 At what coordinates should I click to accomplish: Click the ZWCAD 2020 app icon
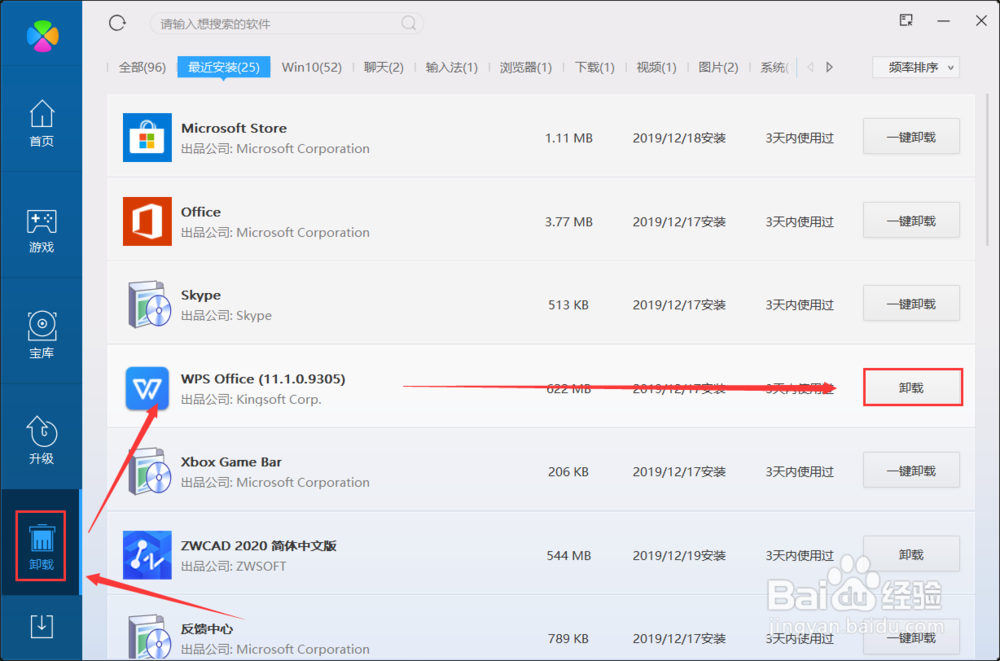147,555
